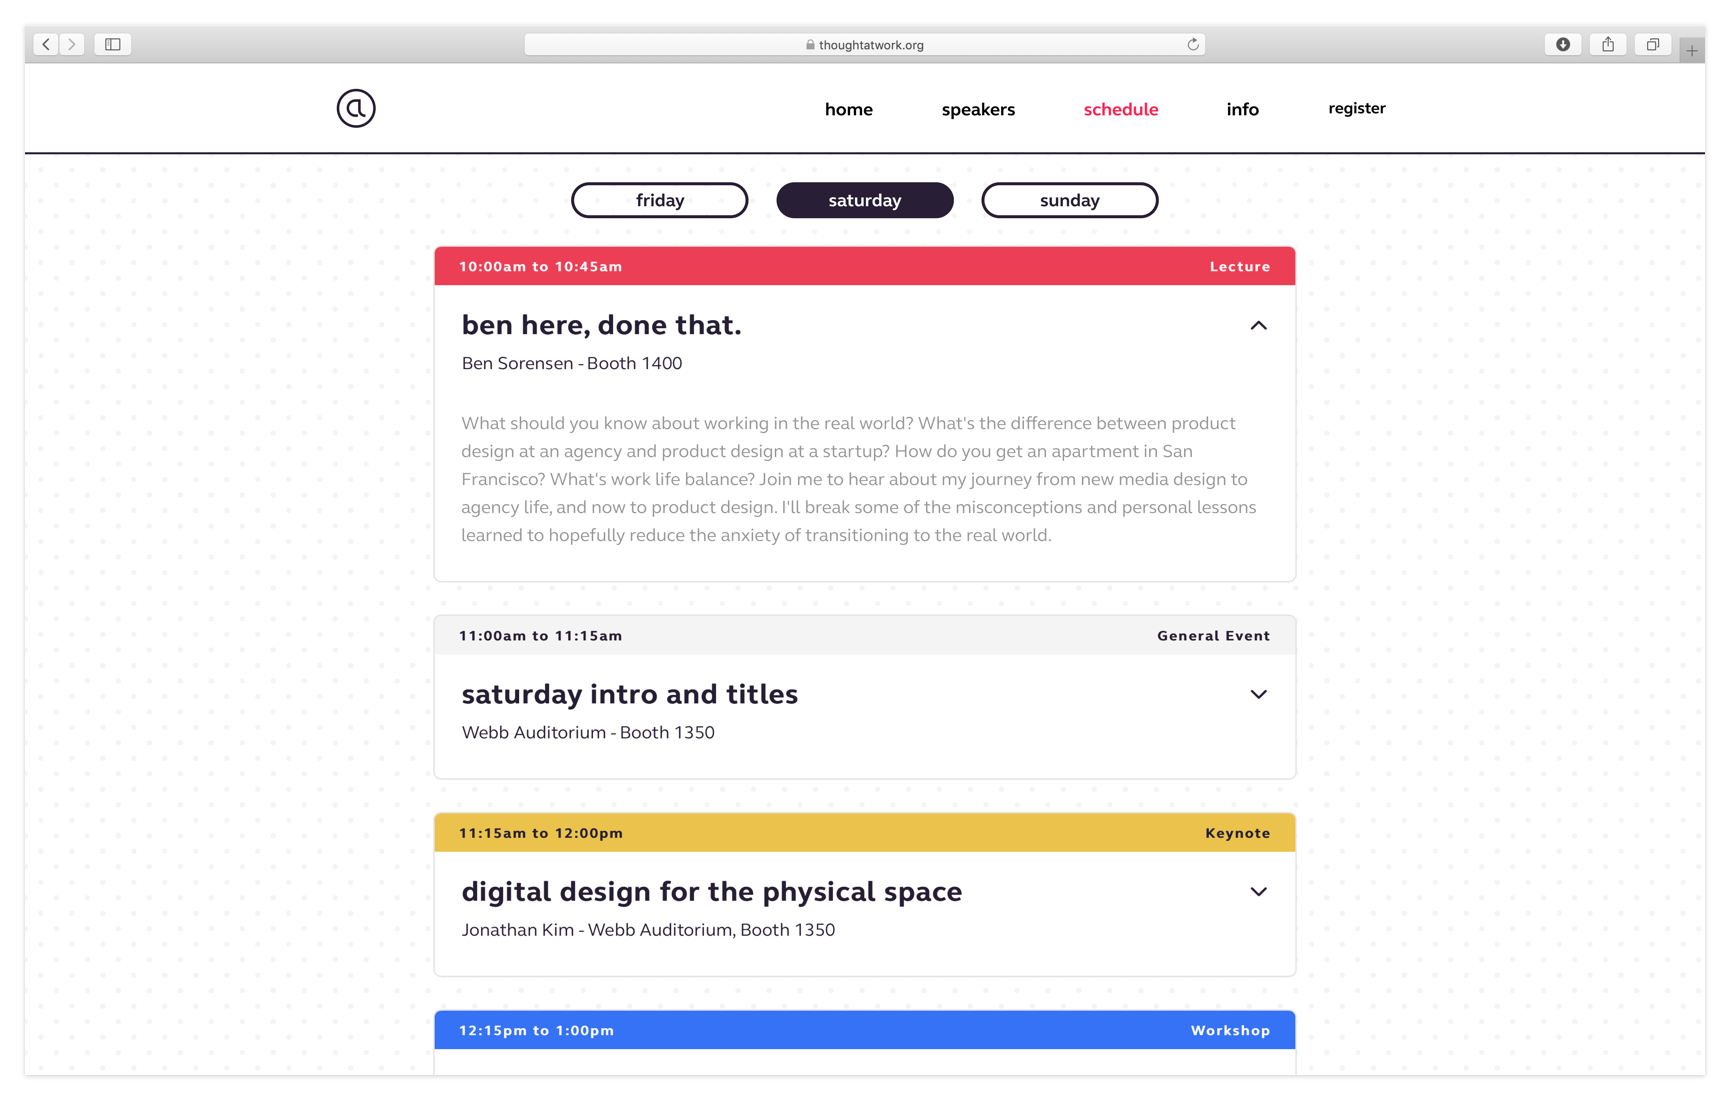
Task: Collapse the ben here, done that. card
Action: [x=1258, y=325]
